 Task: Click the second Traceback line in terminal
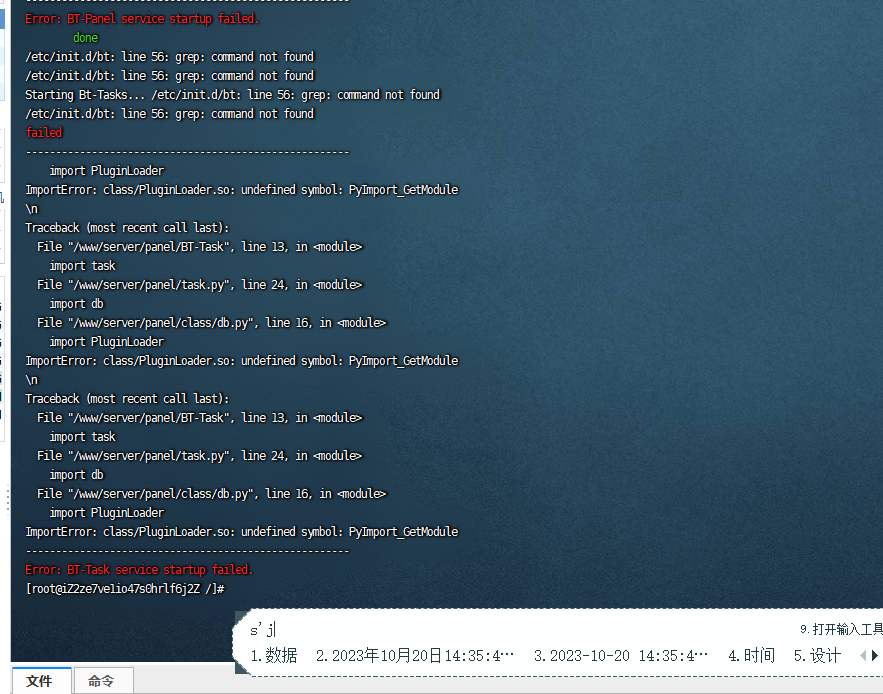[127, 399]
